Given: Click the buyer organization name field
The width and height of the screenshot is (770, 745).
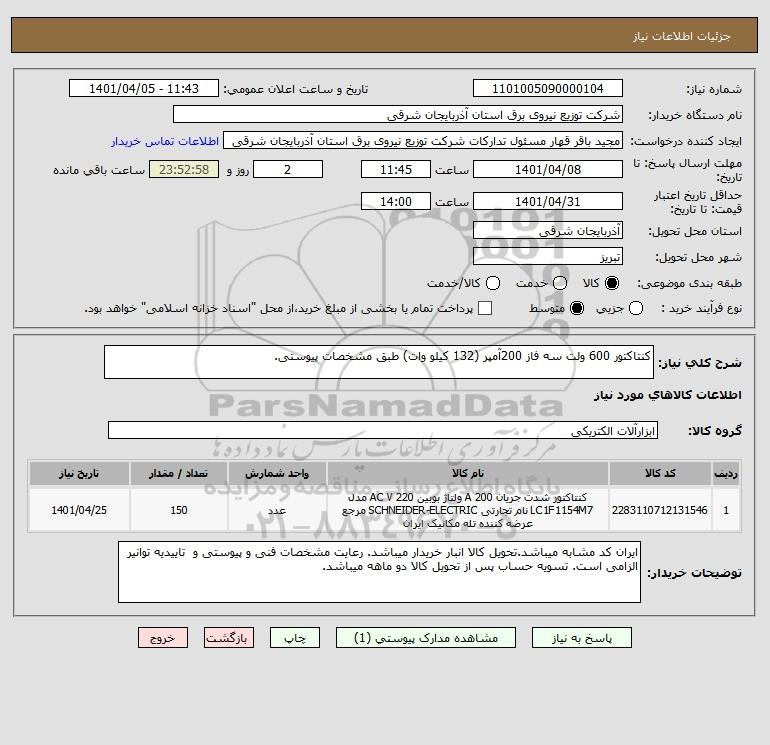Looking at the screenshot, I should tap(398, 114).
